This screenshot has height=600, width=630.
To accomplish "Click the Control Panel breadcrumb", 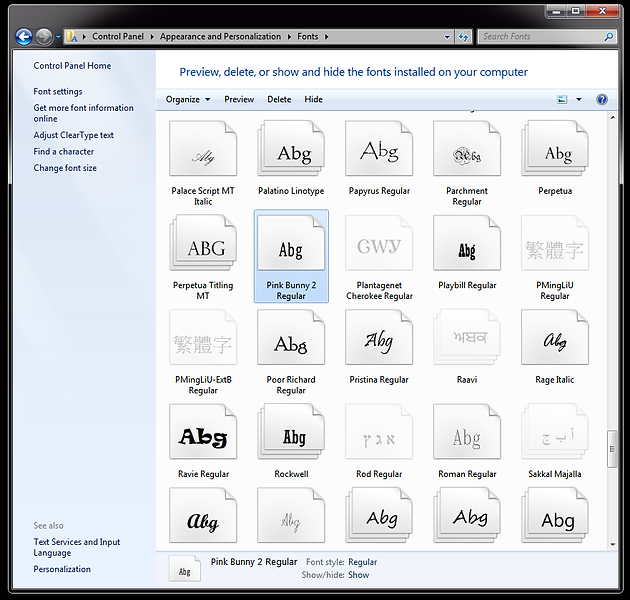I will tap(118, 37).
